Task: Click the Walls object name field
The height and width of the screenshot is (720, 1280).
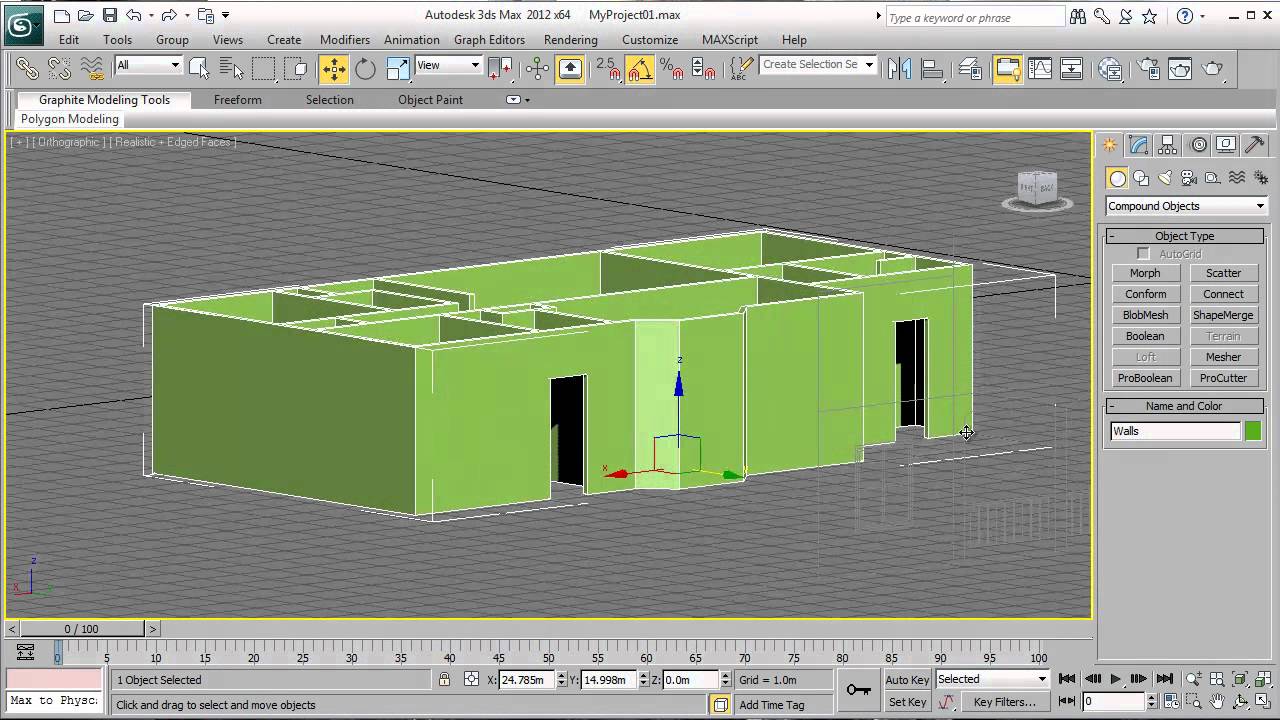Action: [1175, 431]
